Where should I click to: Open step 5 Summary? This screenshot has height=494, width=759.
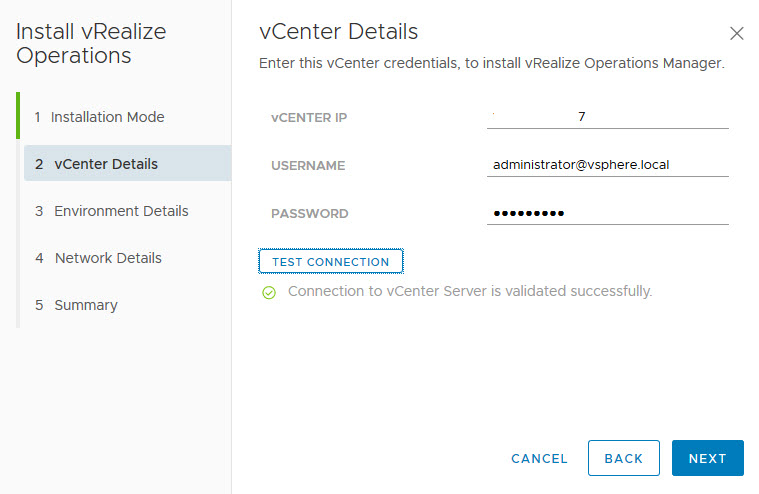click(85, 305)
